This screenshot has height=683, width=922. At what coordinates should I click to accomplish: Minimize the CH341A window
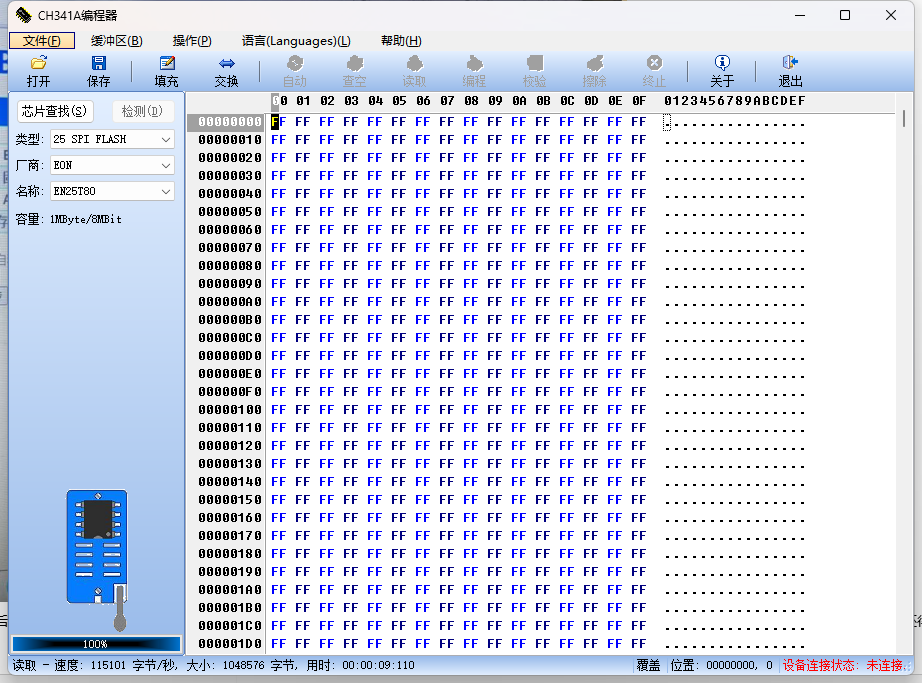pyautogui.click(x=800, y=15)
